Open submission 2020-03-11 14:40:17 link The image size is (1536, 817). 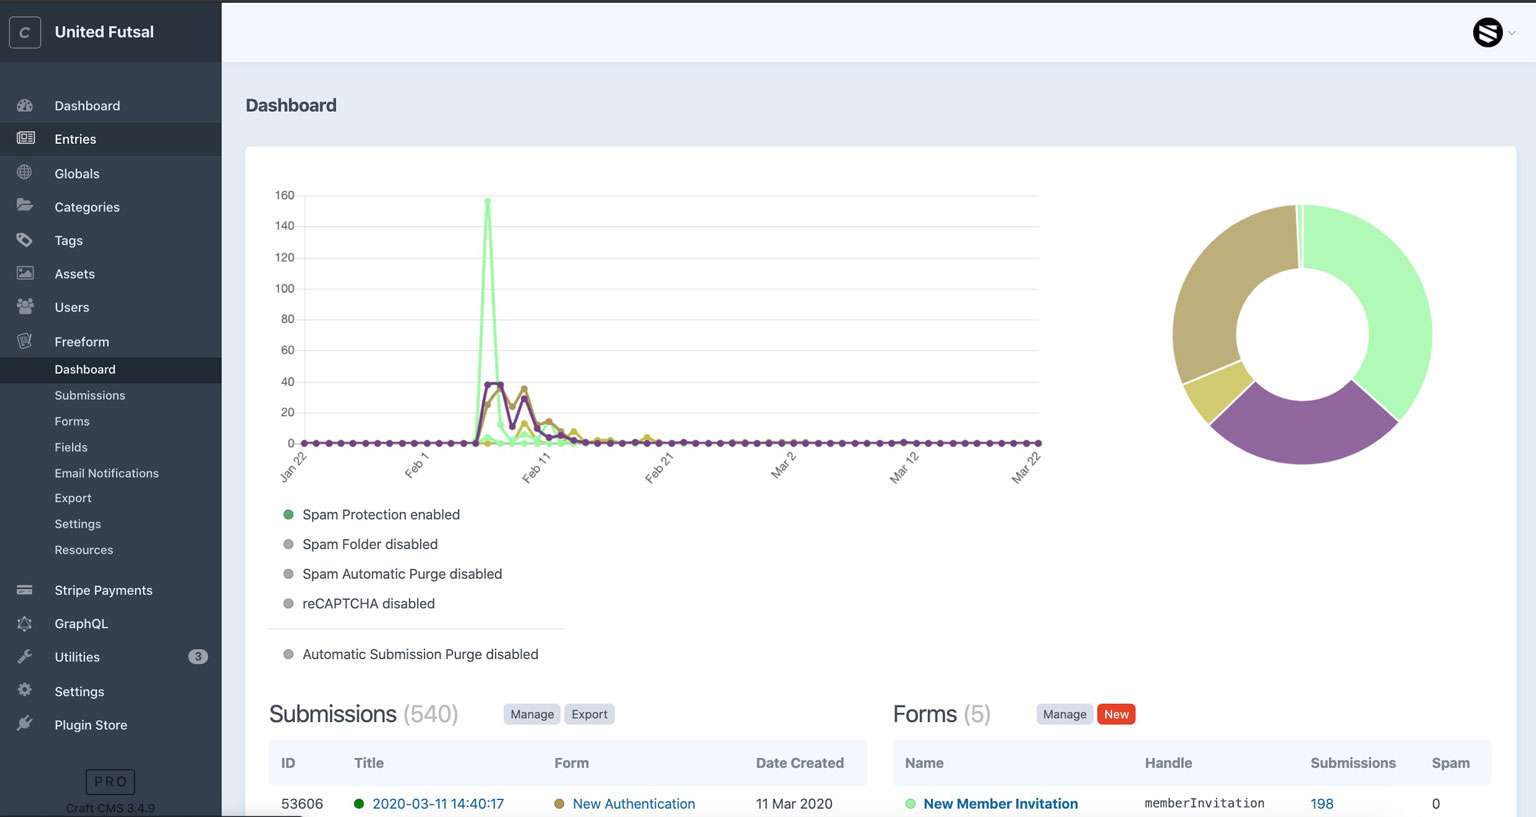(x=438, y=803)
